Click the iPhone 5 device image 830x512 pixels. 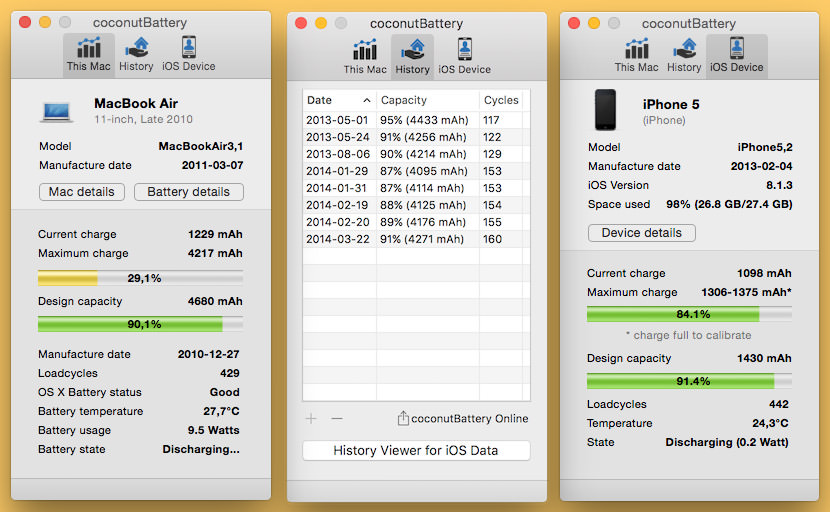coord(605,110)
